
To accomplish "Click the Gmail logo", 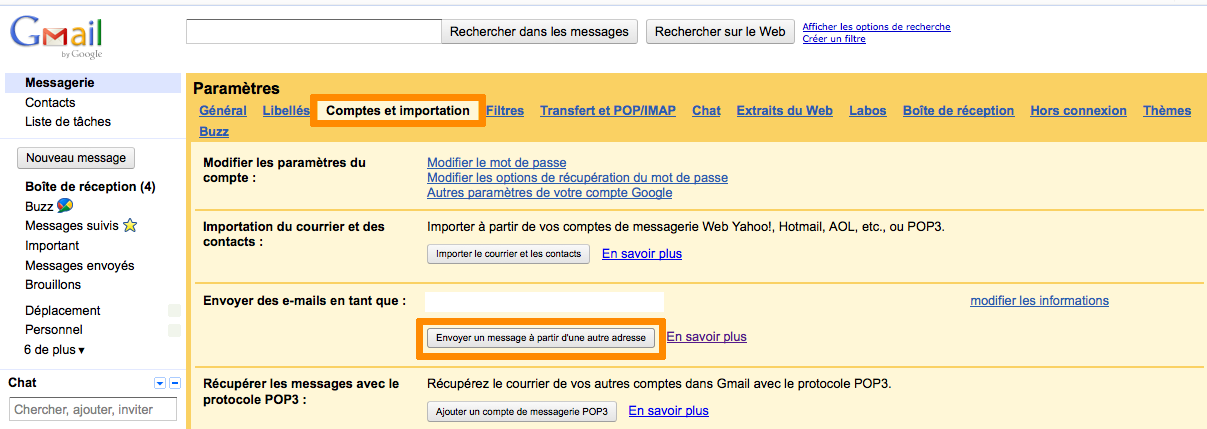I will point(57,37).
